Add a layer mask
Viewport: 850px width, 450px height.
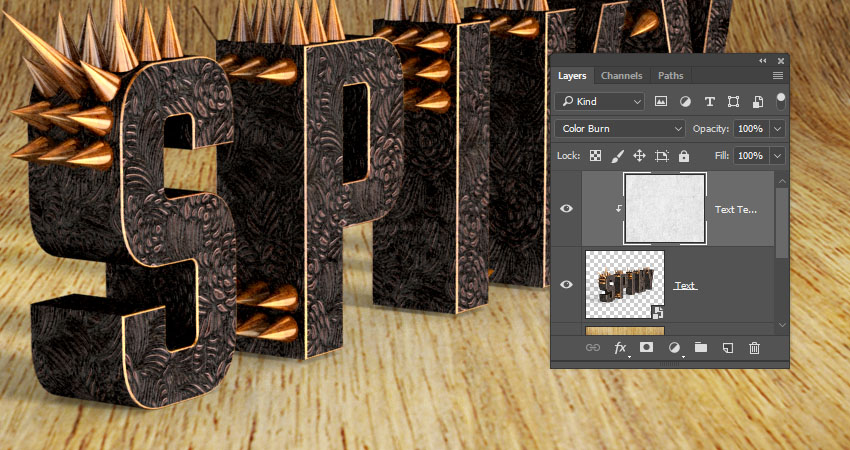646,348
